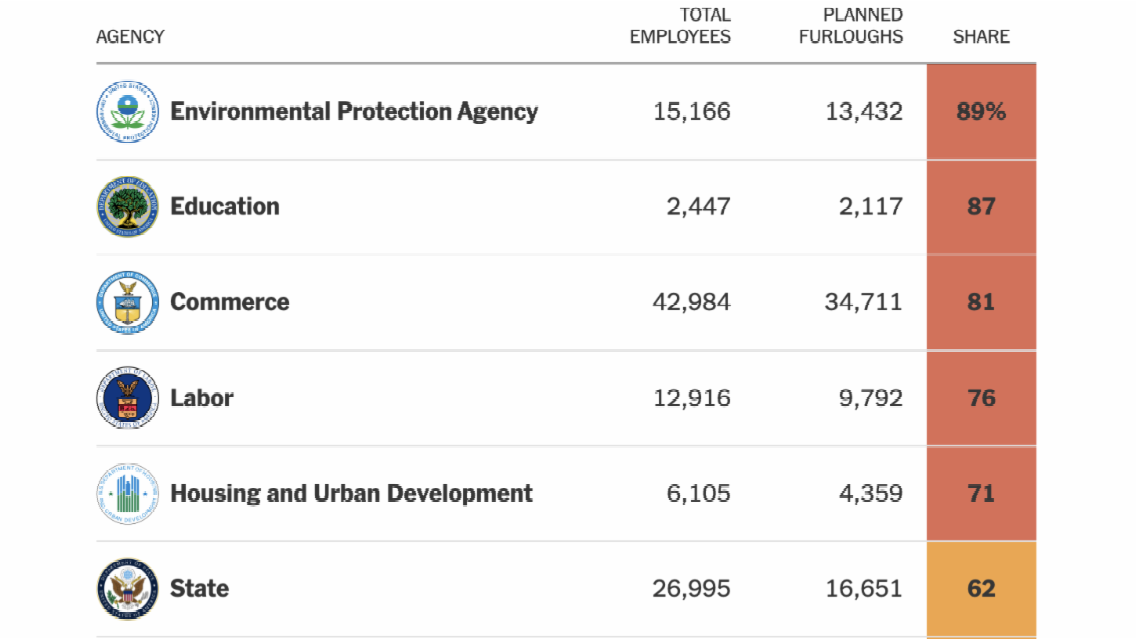Screen dimensions: 1136x639
Task: Sort by the AGENCY column header
Action: (130, 37)
